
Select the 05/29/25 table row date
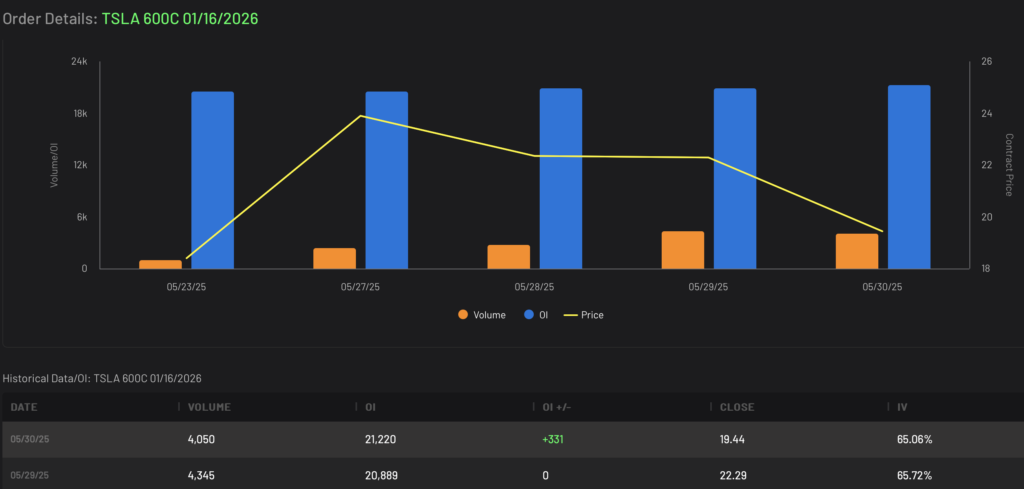tap(29, 475)
